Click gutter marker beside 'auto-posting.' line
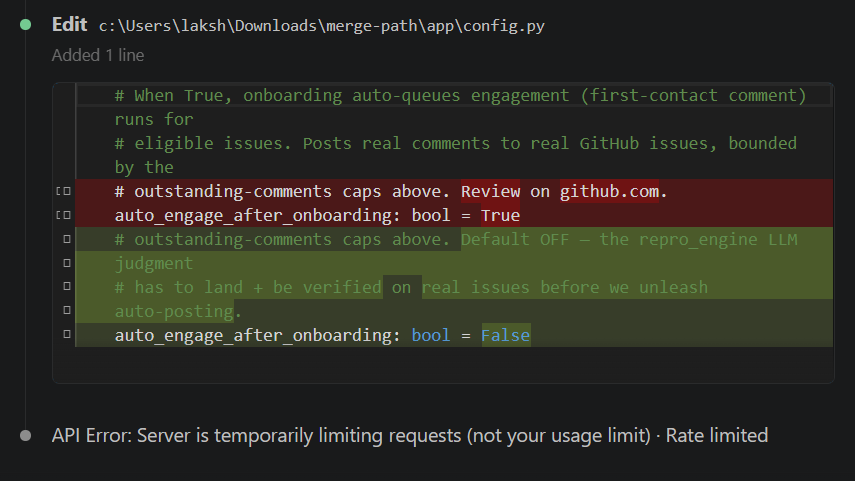Image resolution: width=855 pixels, height=481 pixels. pos(67,310)
